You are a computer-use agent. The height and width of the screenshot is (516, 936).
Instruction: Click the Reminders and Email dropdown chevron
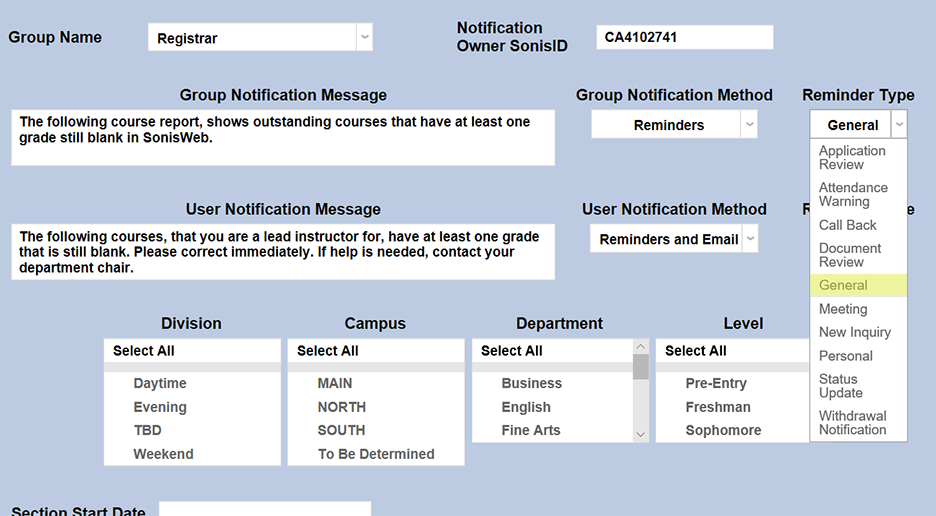[x=750, y=239]
